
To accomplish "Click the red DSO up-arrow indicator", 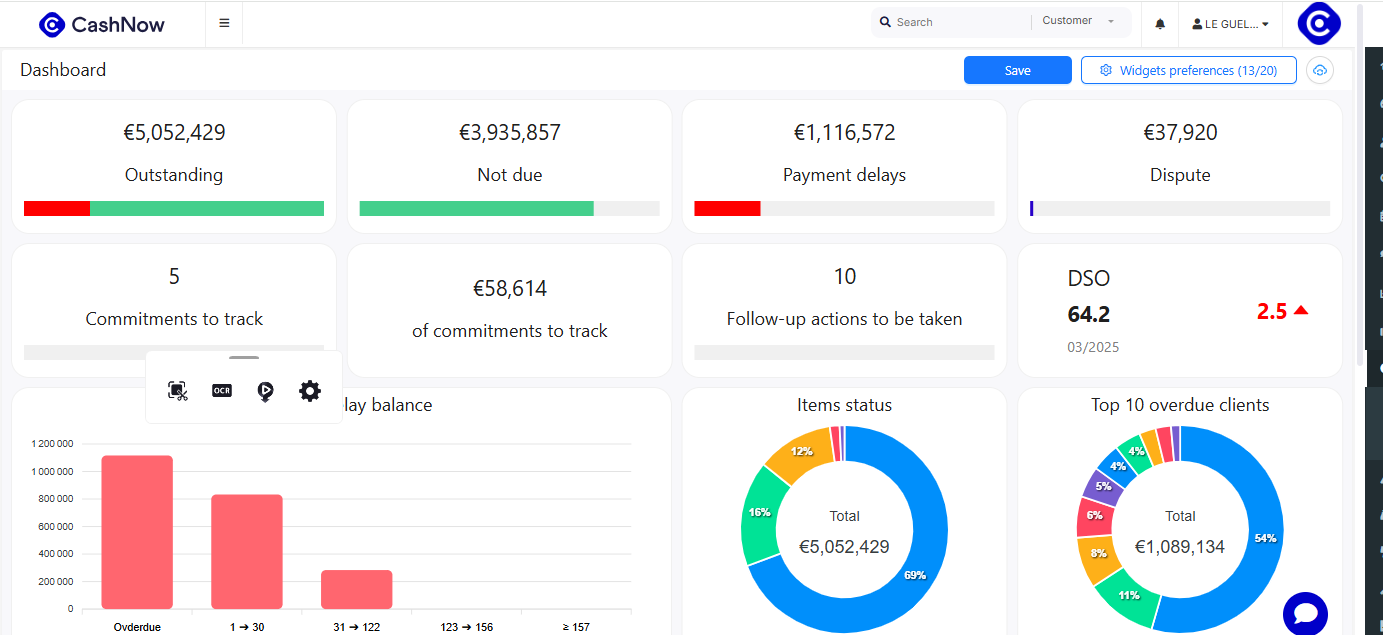I will tap(1301, 311).
